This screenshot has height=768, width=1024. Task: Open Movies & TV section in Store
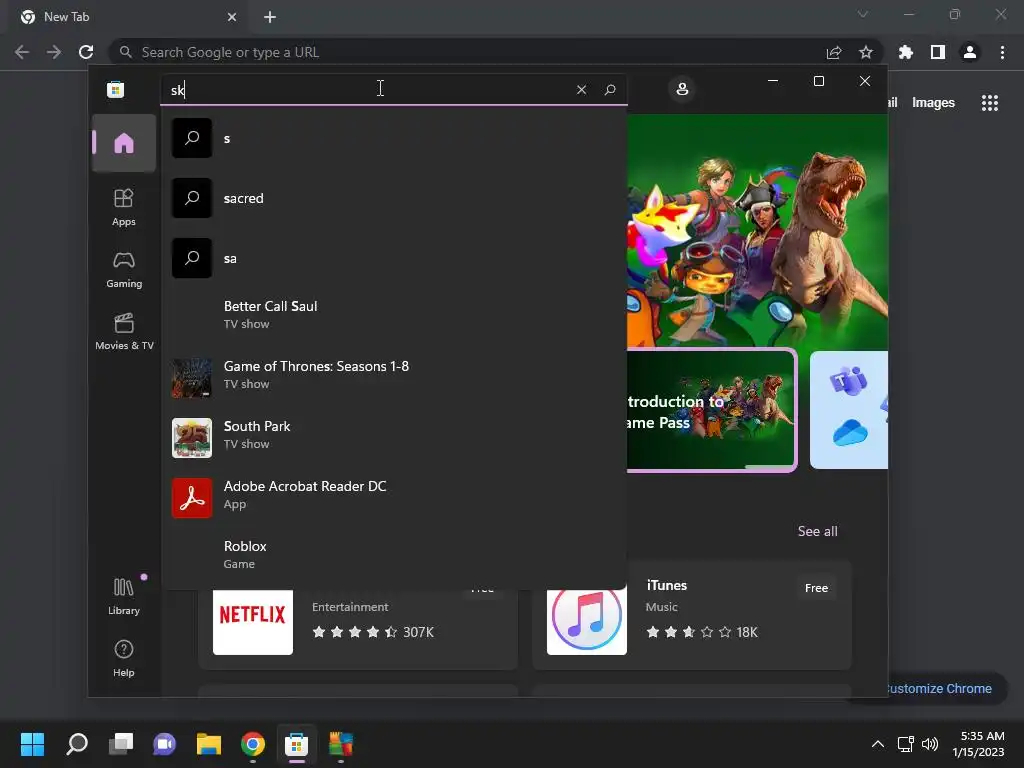[124, 332]
